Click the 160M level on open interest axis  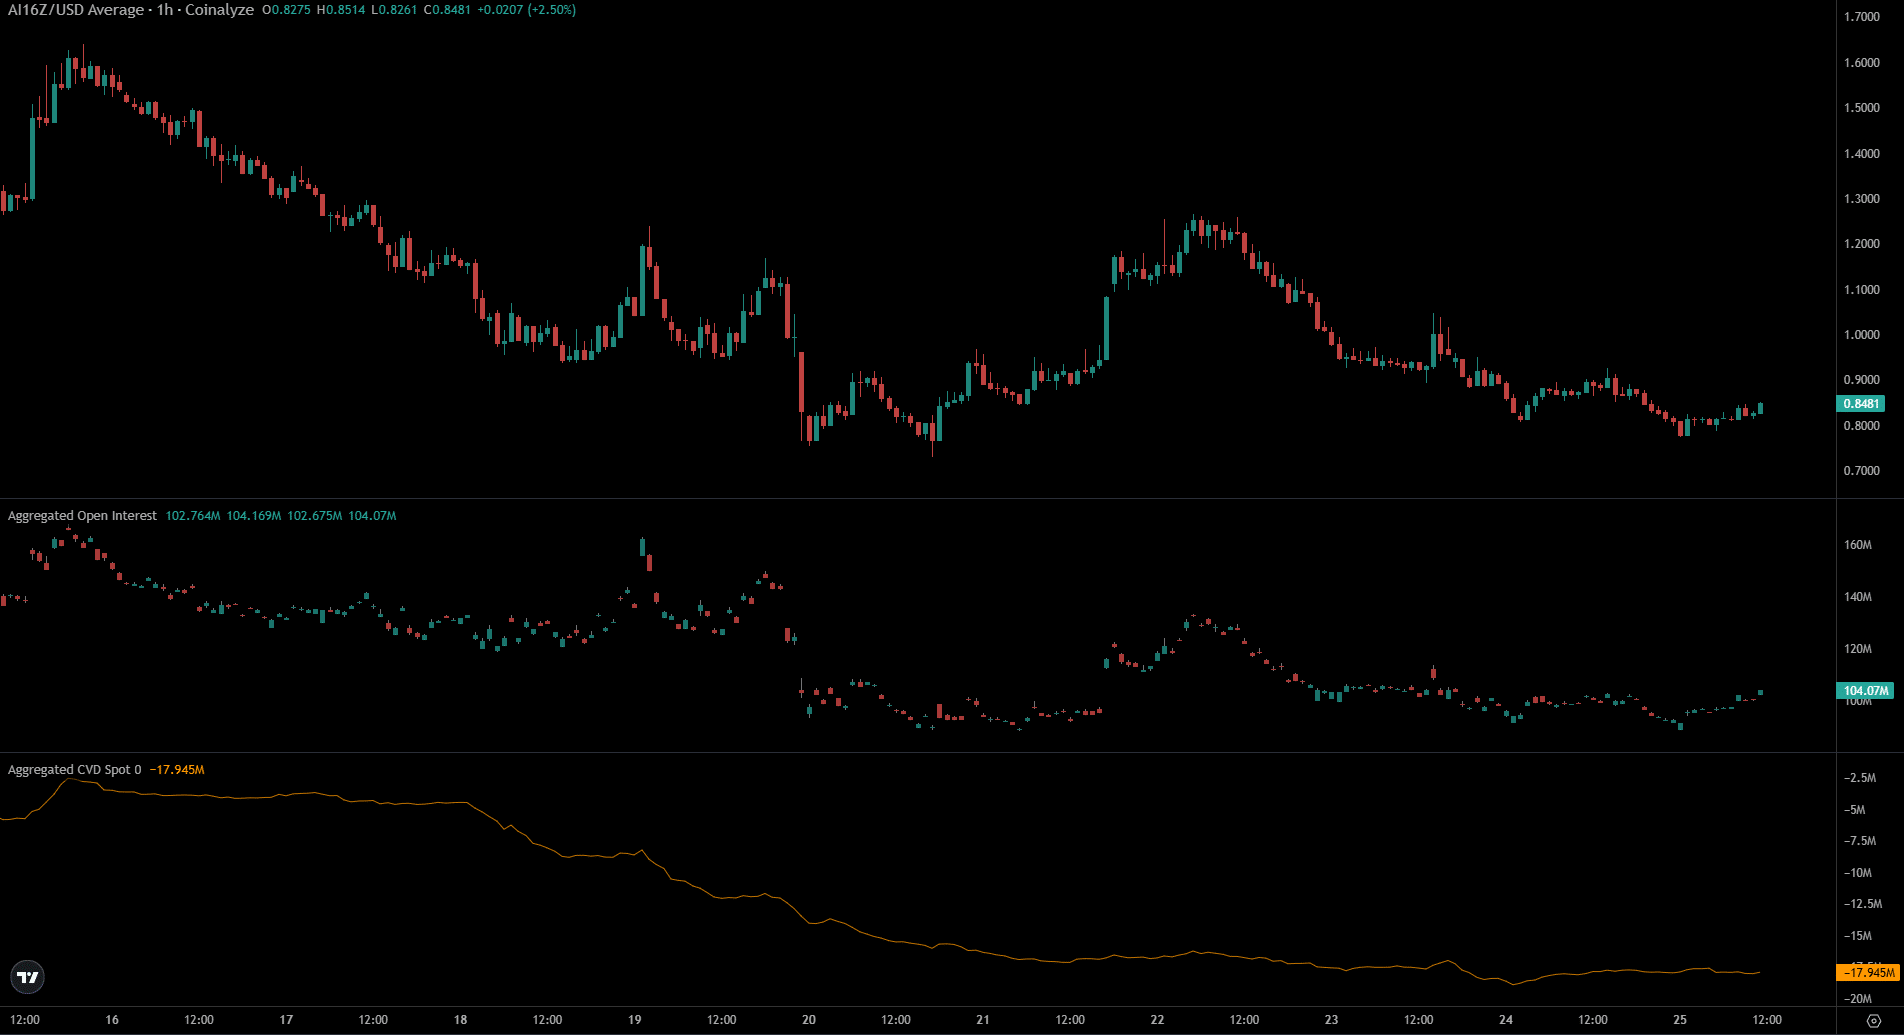[1857, 545]
